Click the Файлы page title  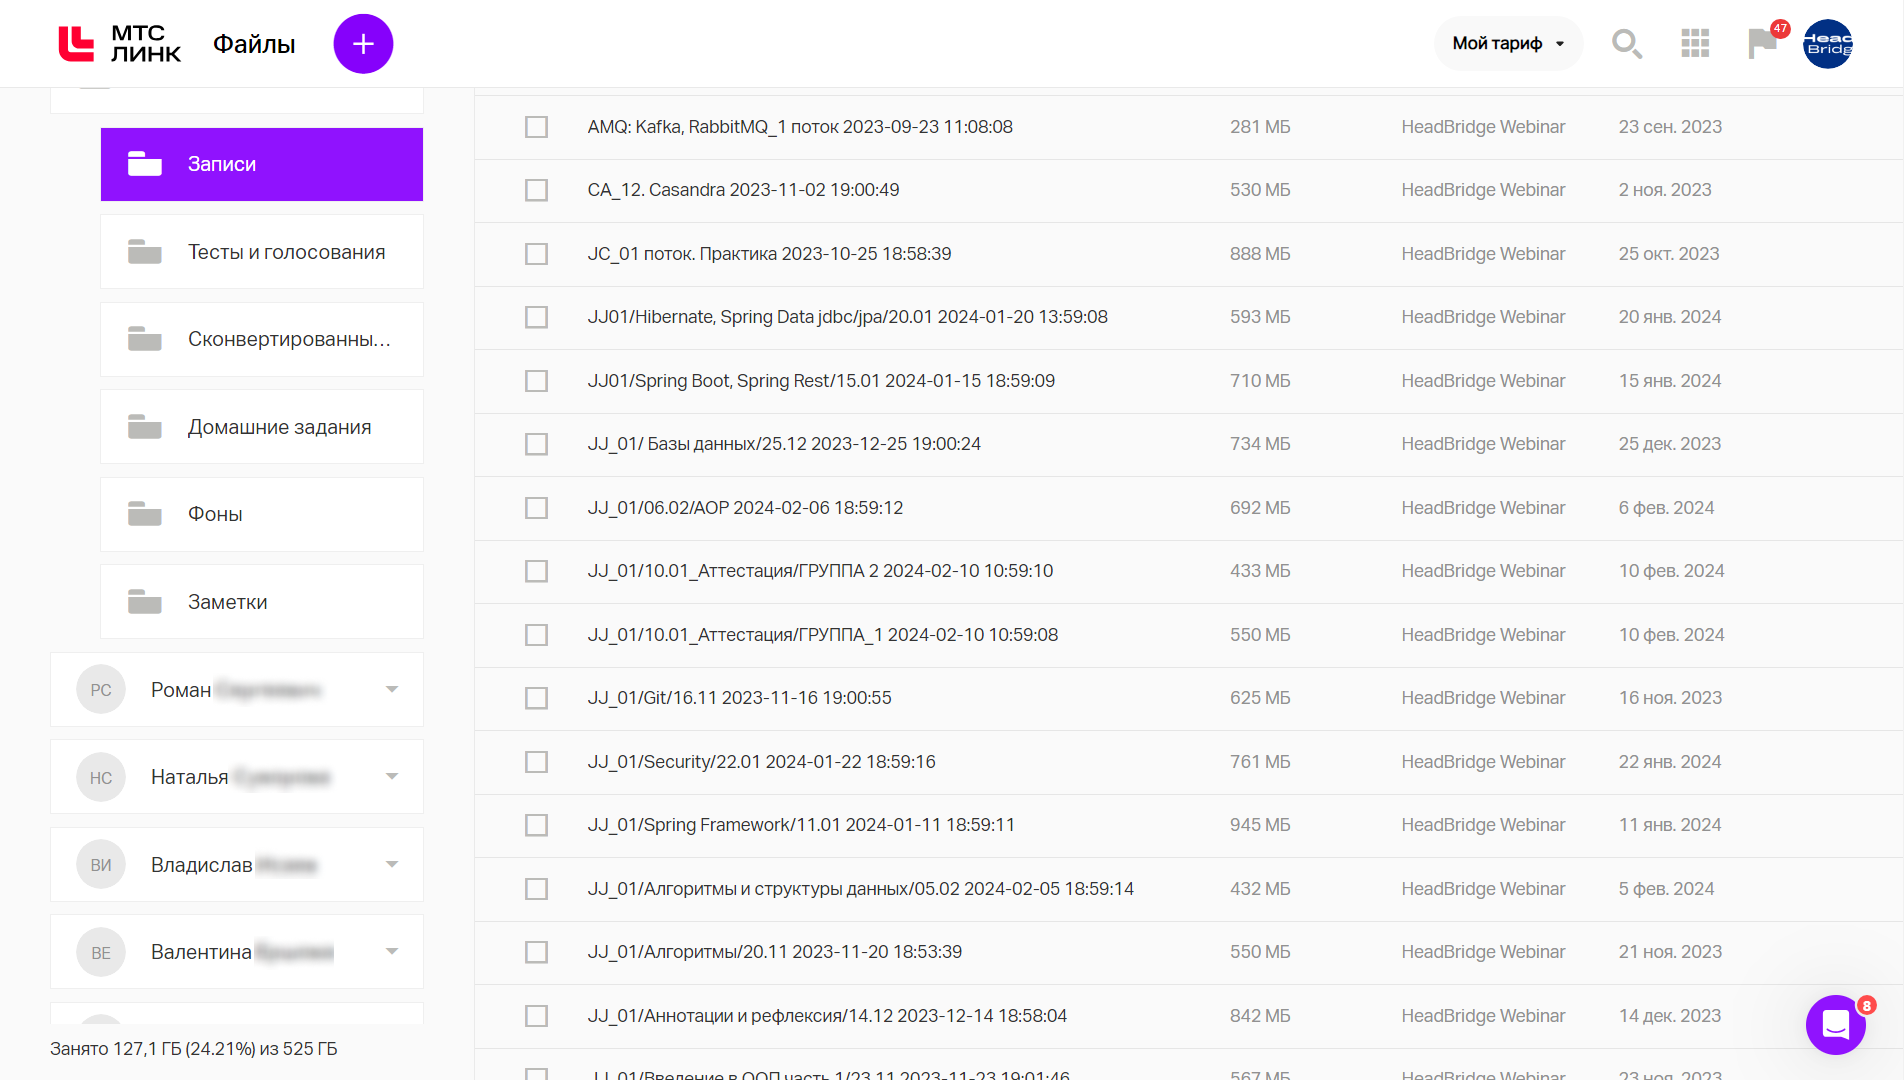pyautogui.click(x=254, y=44)
